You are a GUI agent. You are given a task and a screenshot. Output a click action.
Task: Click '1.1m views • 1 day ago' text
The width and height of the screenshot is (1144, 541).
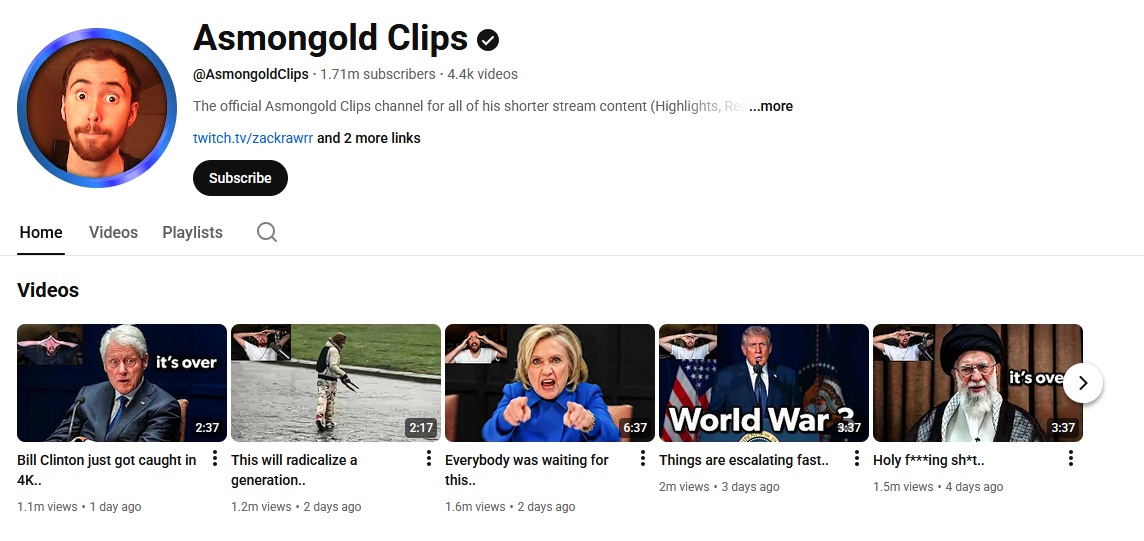click(80, 507)
